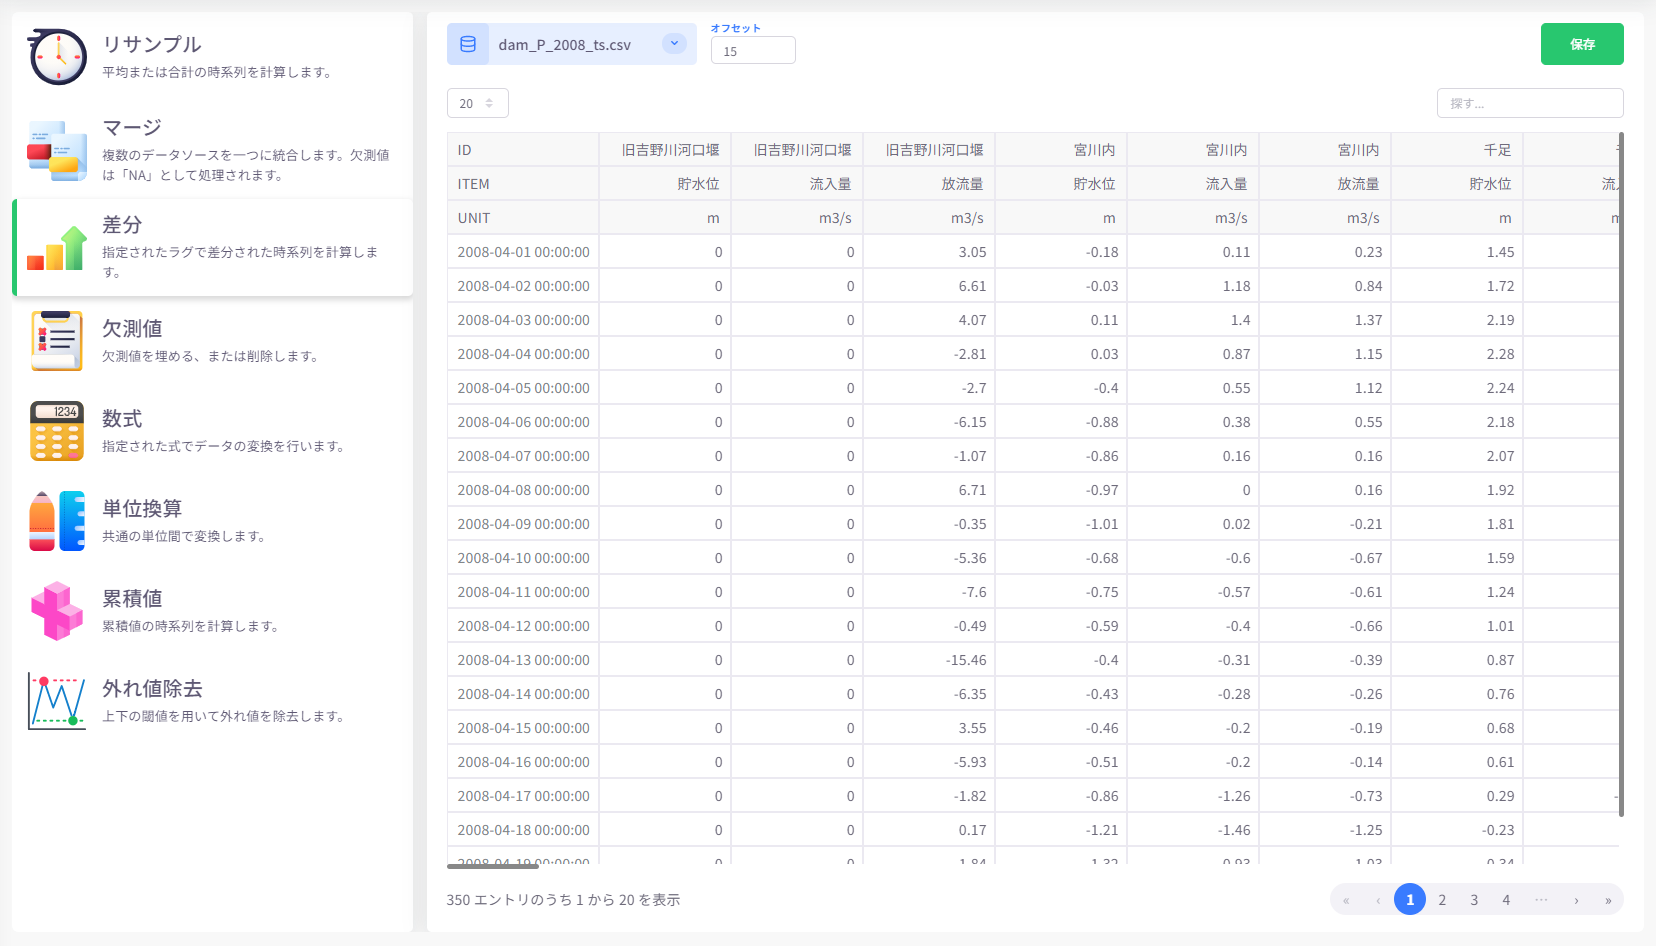Click the entry count text at table bottom
This screenshot has width=1656, height=946.
pyautogui.click(x=563, y=900)
